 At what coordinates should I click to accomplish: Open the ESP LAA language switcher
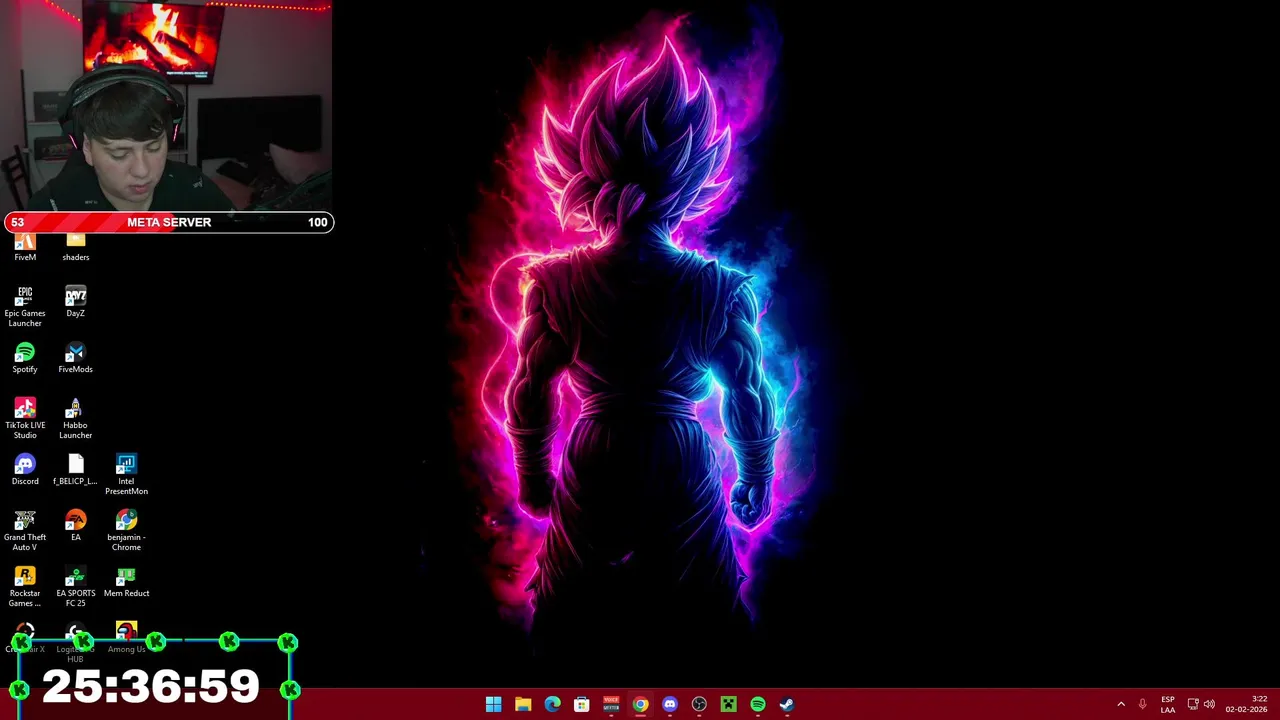tap(1168, 704)
